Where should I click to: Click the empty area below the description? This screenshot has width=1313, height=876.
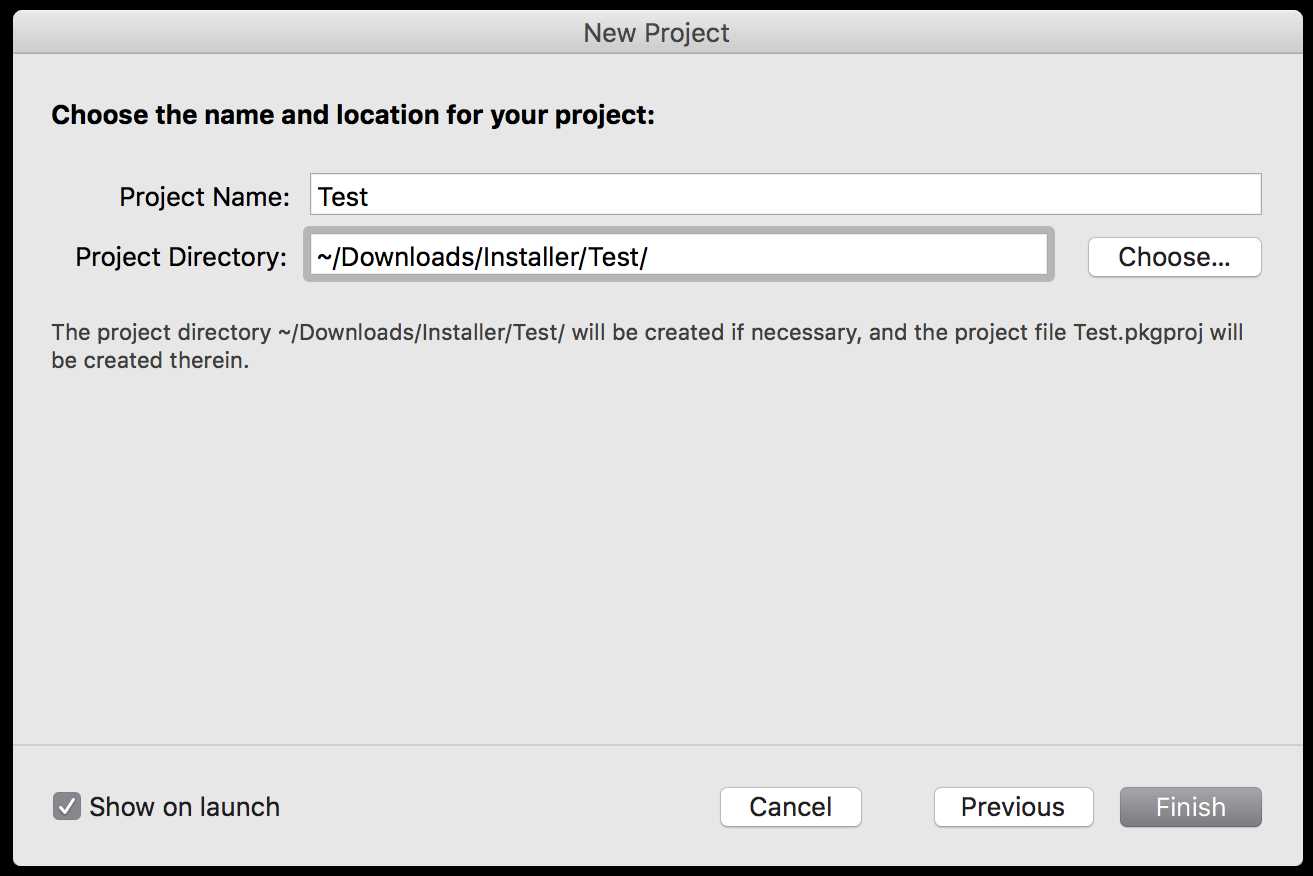pos(656,555)
